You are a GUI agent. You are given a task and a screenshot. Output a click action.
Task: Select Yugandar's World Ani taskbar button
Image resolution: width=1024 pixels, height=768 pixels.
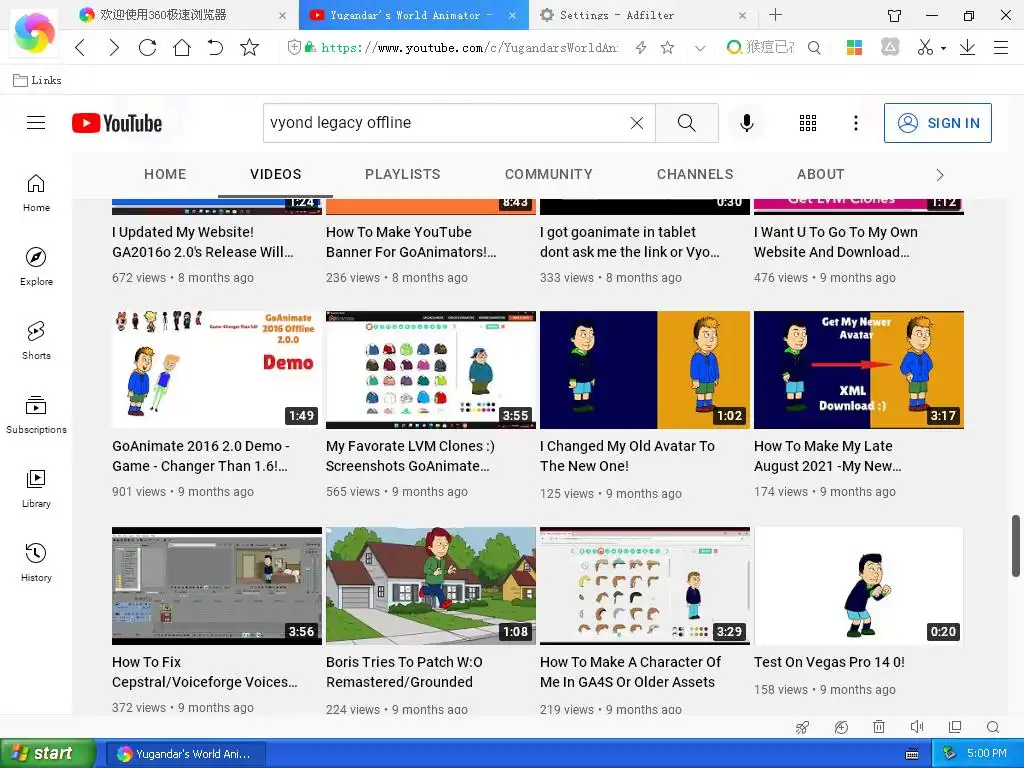[185, 754]
